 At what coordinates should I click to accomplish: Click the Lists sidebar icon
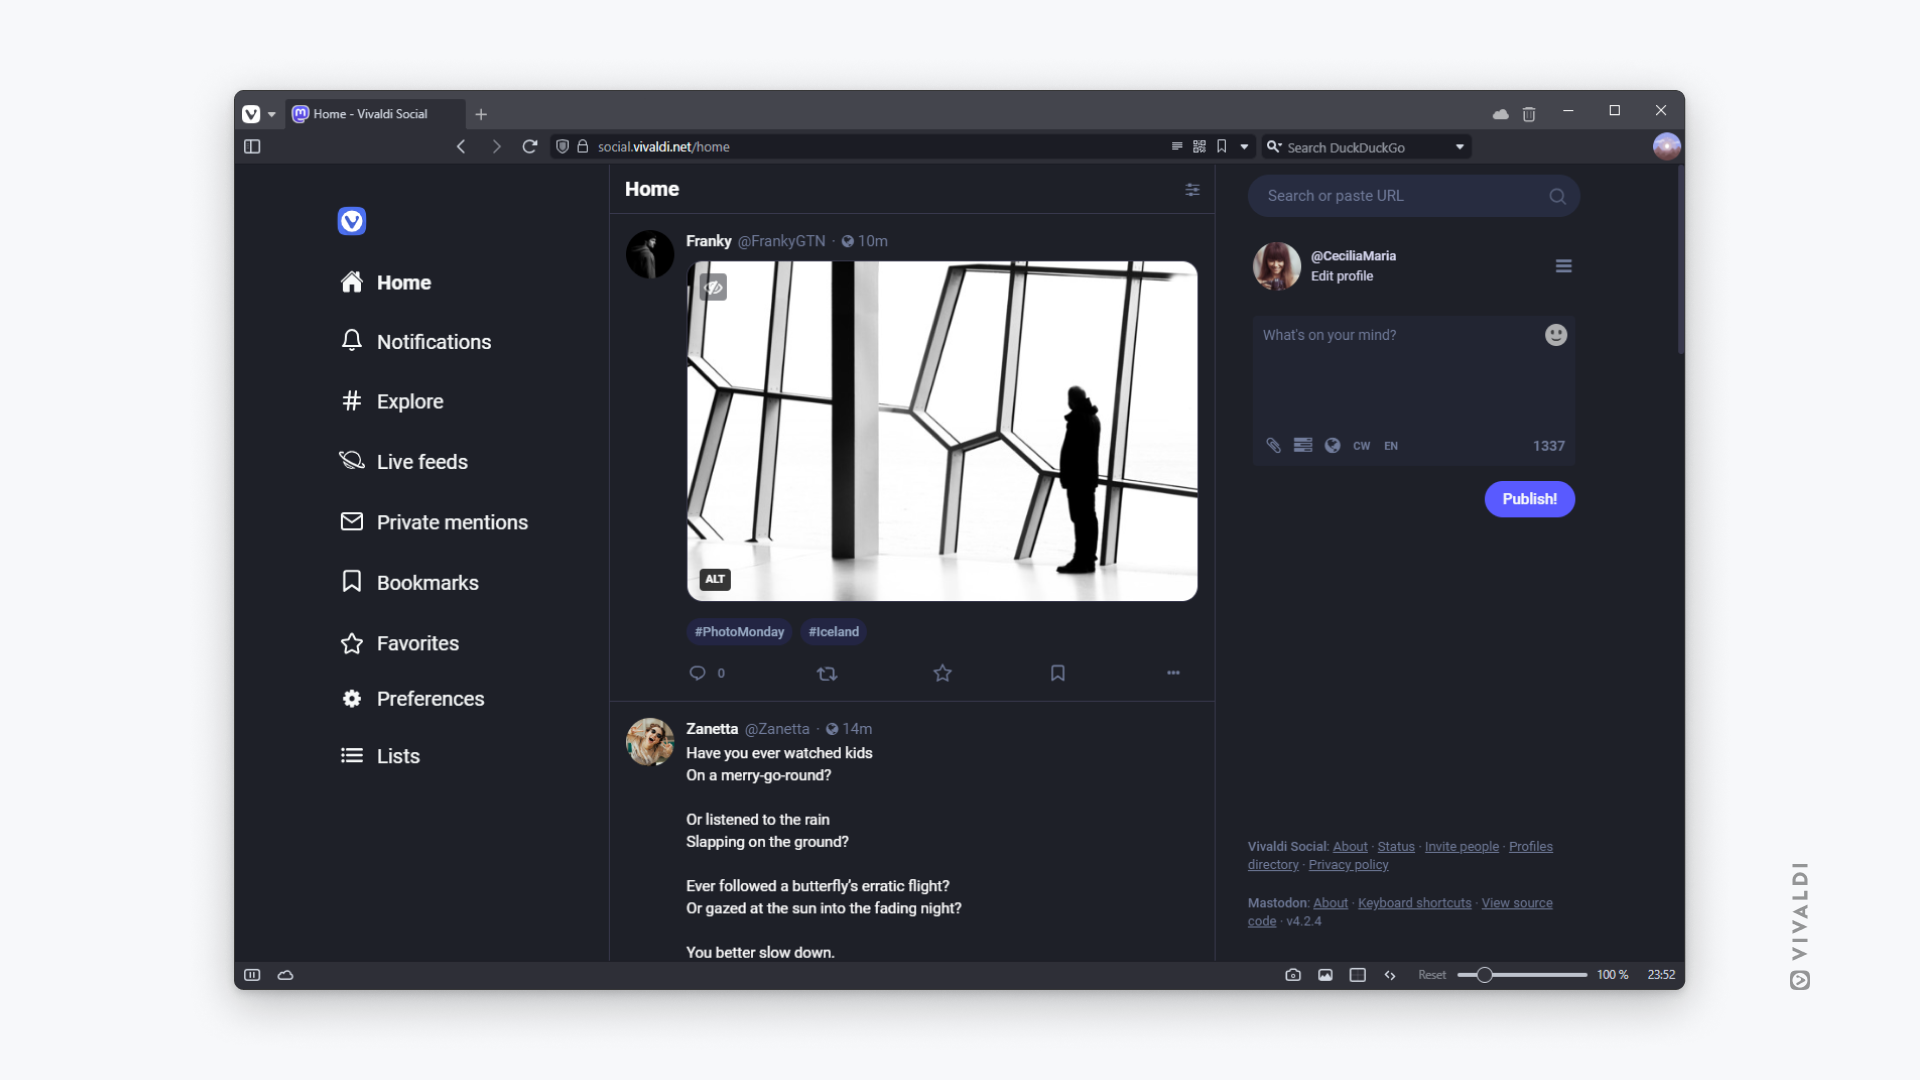(x=351, y=756)
